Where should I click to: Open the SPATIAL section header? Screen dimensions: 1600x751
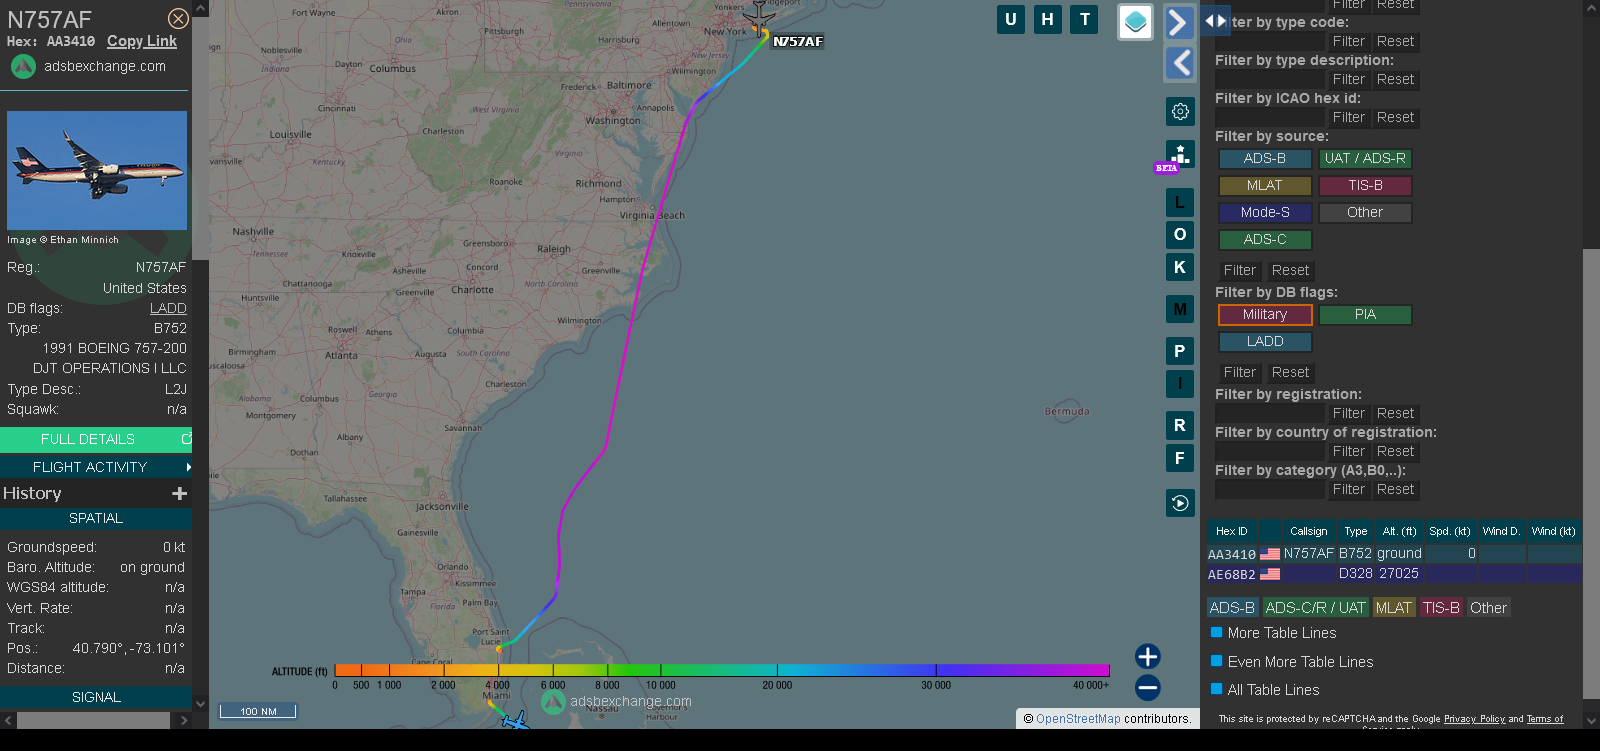tap(96, 518)
